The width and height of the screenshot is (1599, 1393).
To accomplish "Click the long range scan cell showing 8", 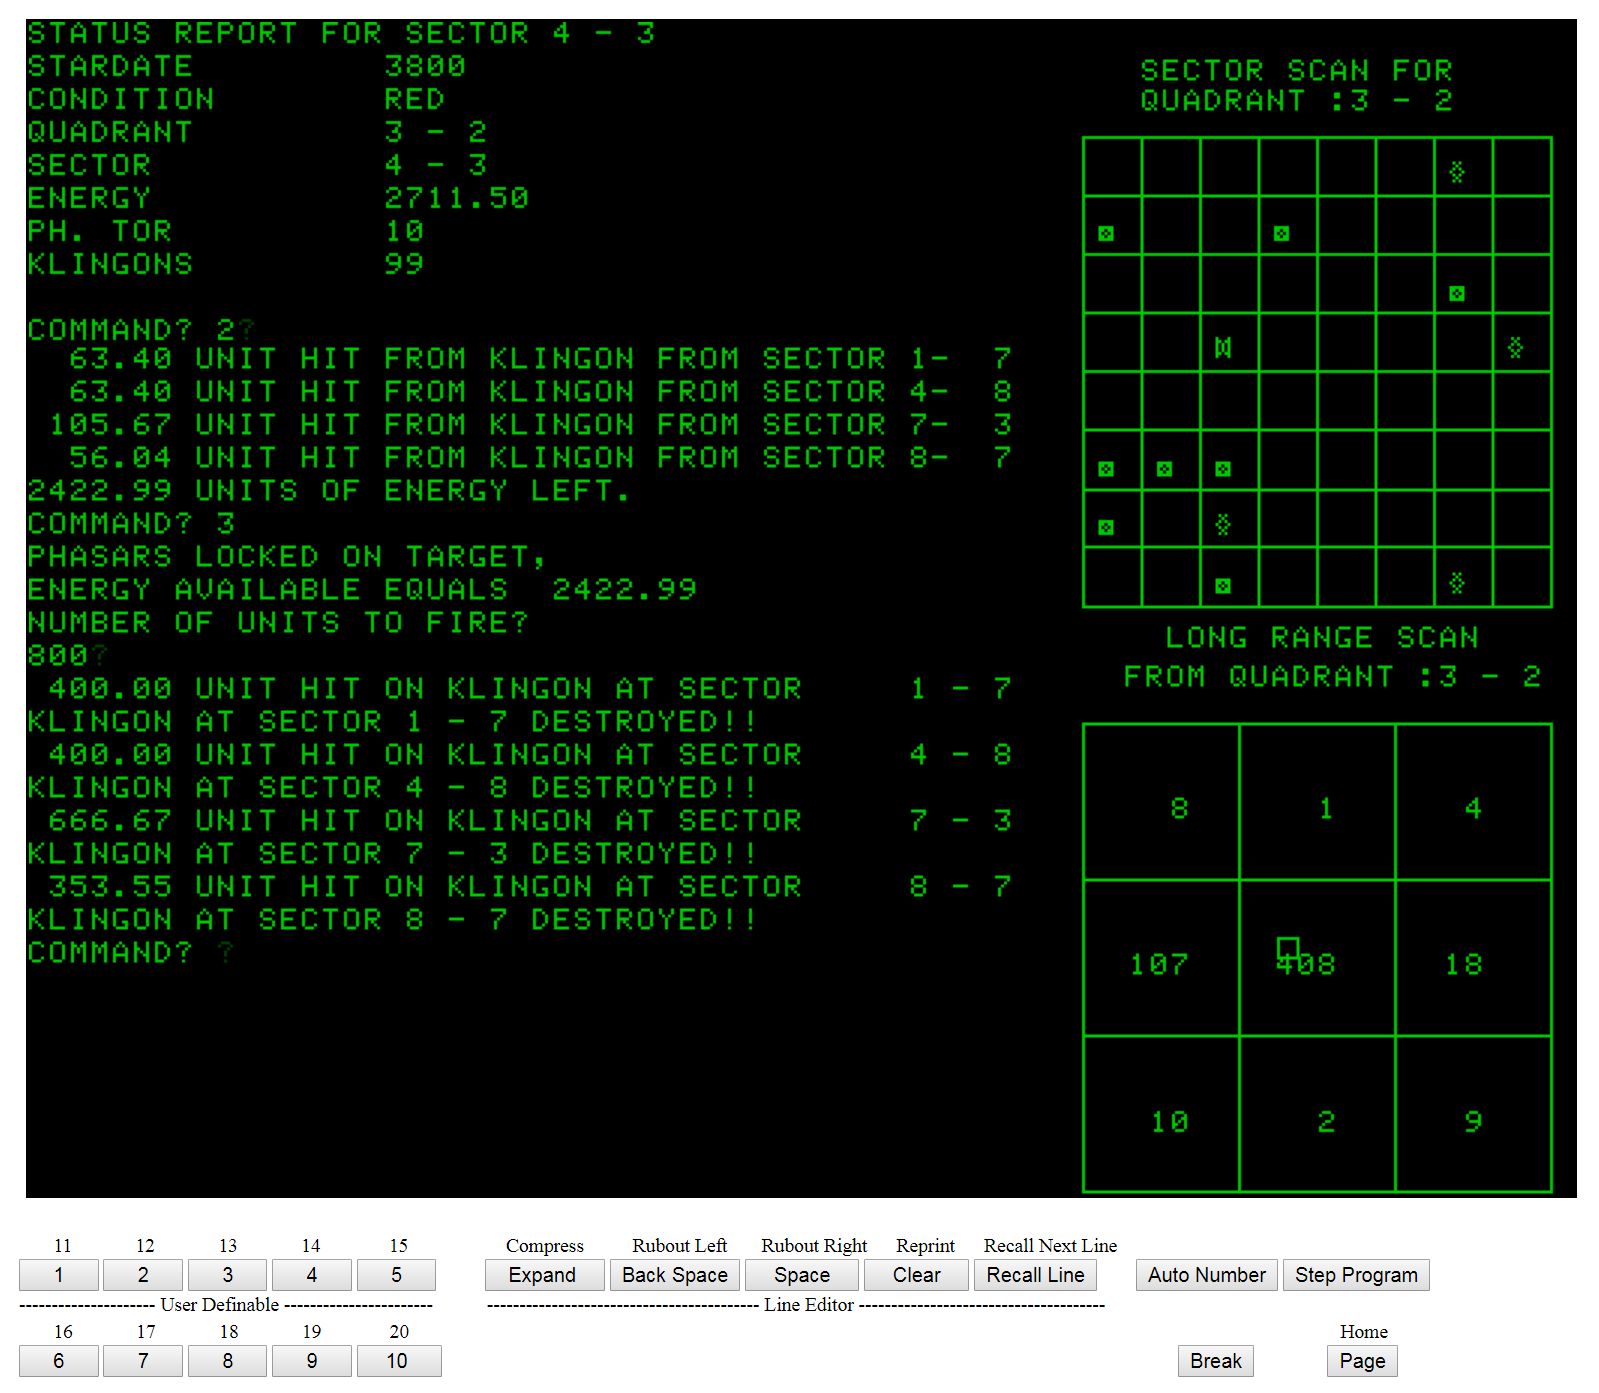I will [x=1161, y=802].
